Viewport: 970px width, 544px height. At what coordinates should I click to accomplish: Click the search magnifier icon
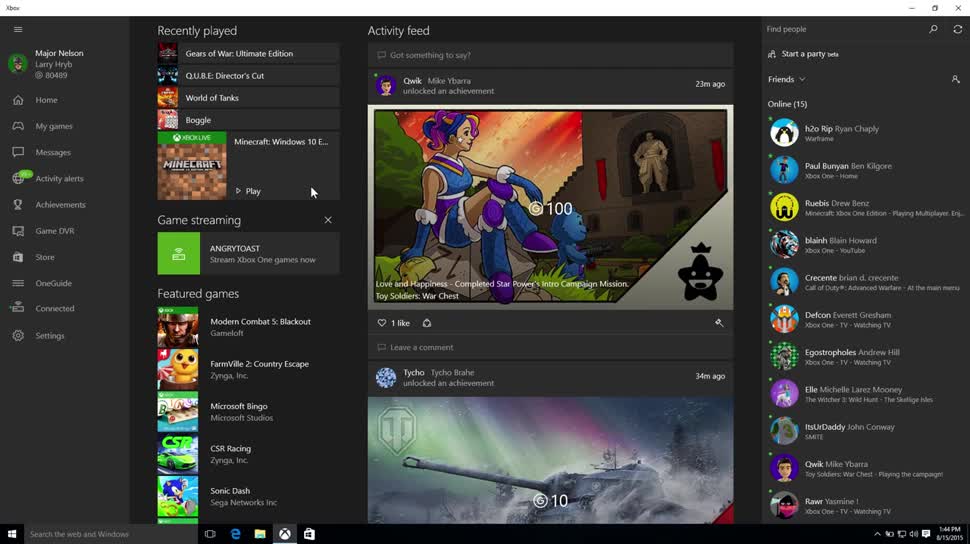[x=934, y=29]
